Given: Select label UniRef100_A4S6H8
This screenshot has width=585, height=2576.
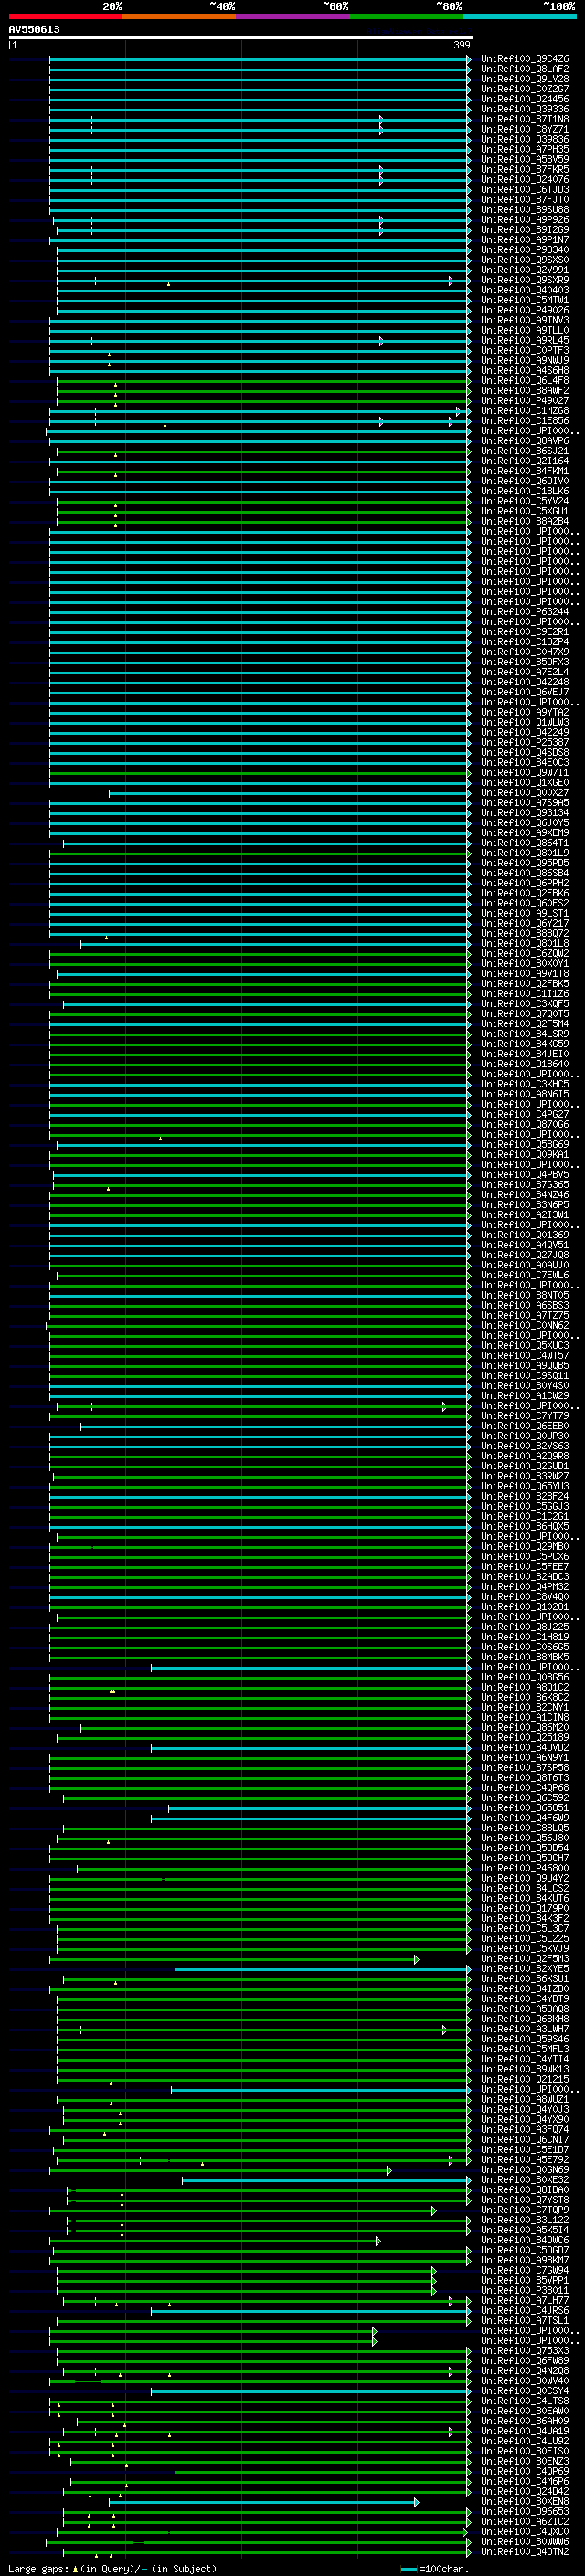Looking at the screenshot, I should pos(525,370).
